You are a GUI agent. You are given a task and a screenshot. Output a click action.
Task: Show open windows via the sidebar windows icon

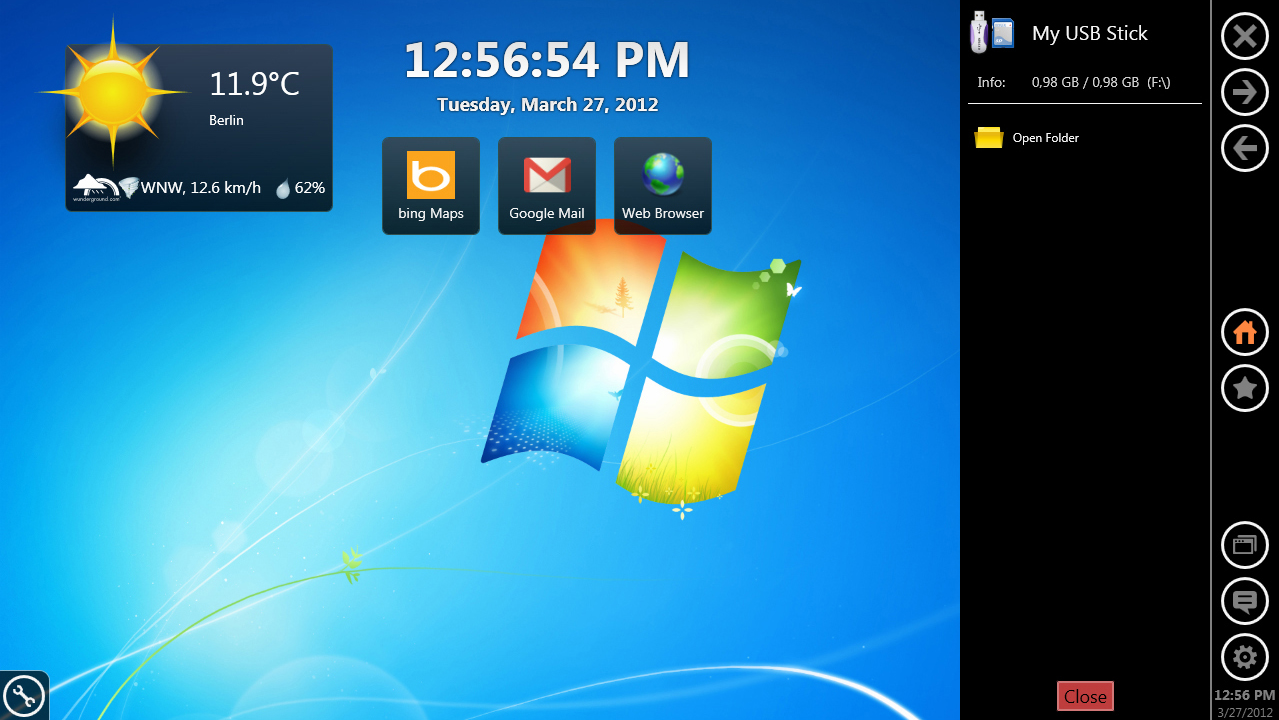pyautogui.click(x=1245, y=545)
